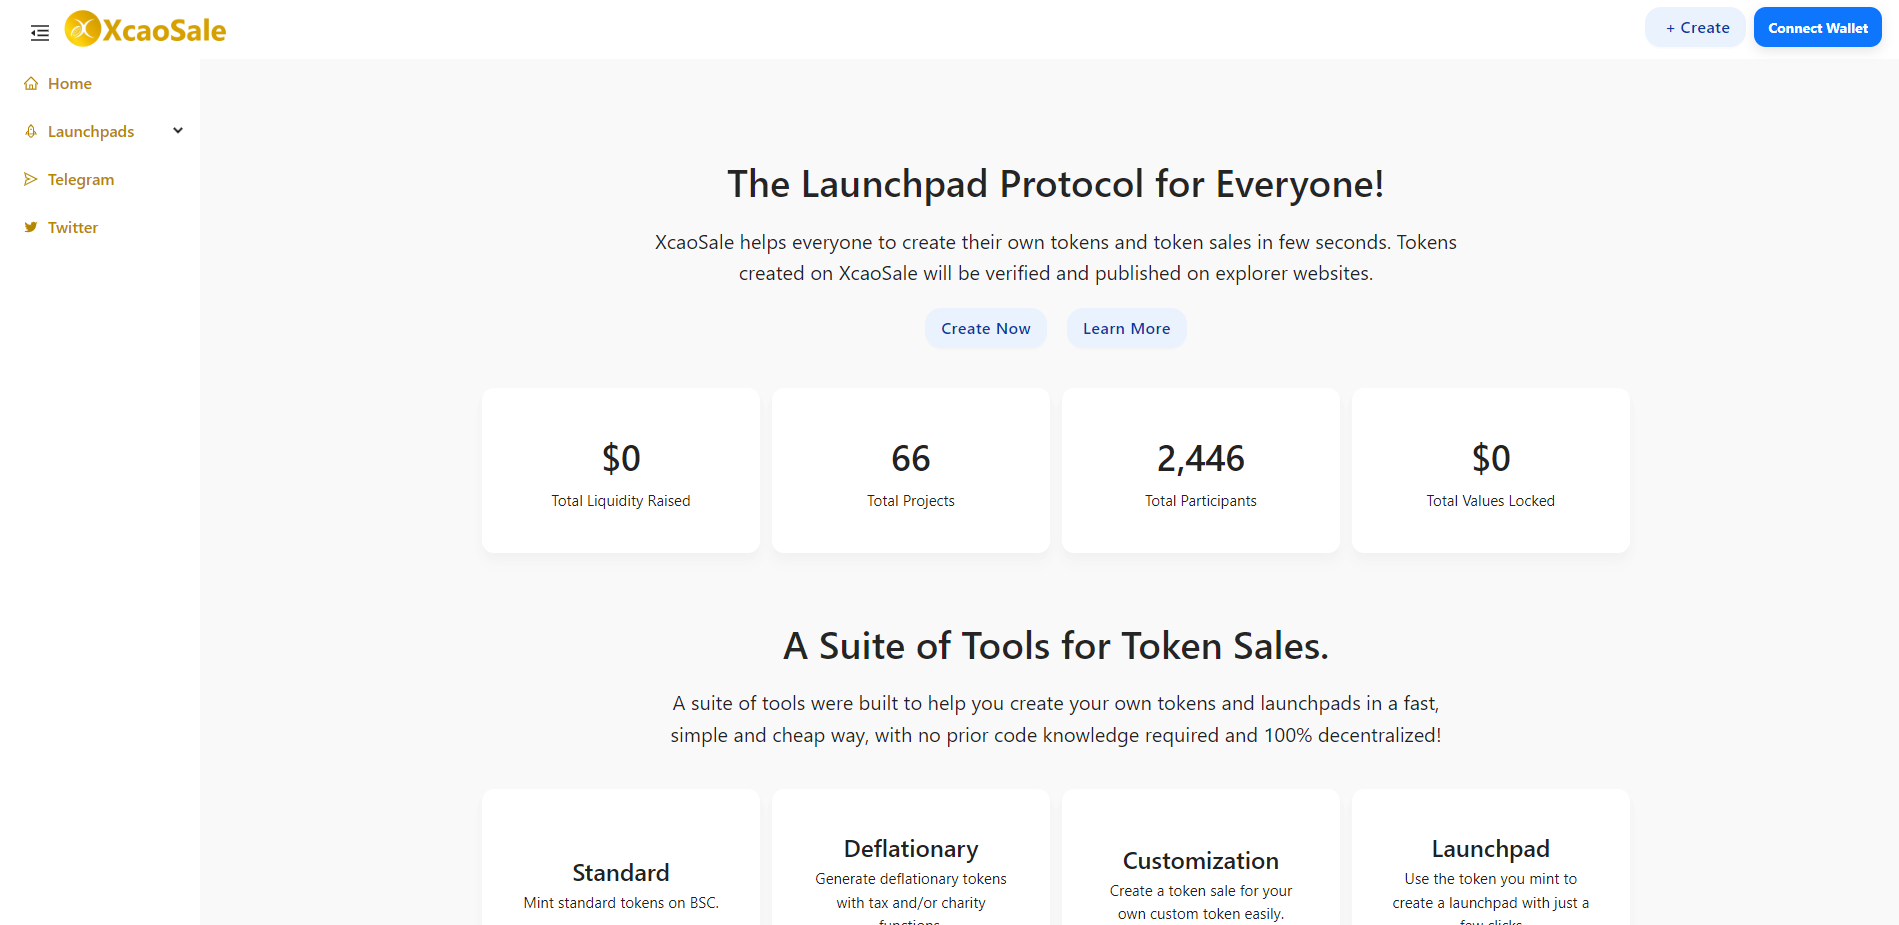The width and height of the screenshot is (1899, 925).
Task: Select the Total Projects stat card
Action: [911, 471]
